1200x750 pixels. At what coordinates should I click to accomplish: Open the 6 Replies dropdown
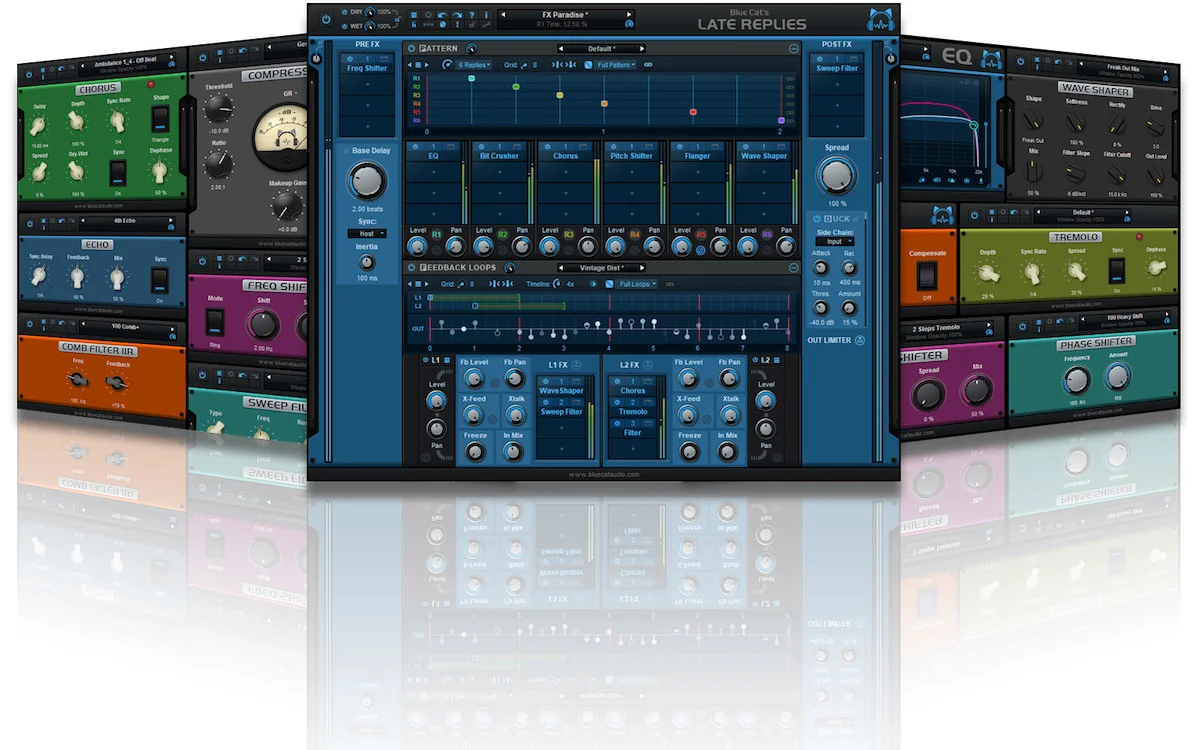click(x=473, y=65)
